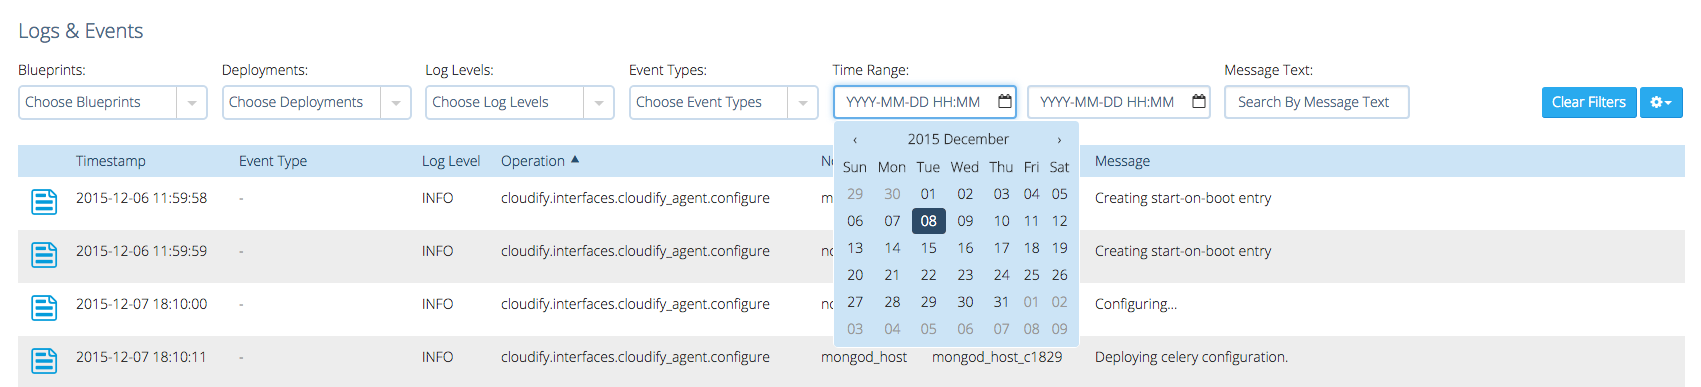Click timestamp 2015-12-07 18:10:00
The height and width of the screenshot is (387, 1701).
141,304
